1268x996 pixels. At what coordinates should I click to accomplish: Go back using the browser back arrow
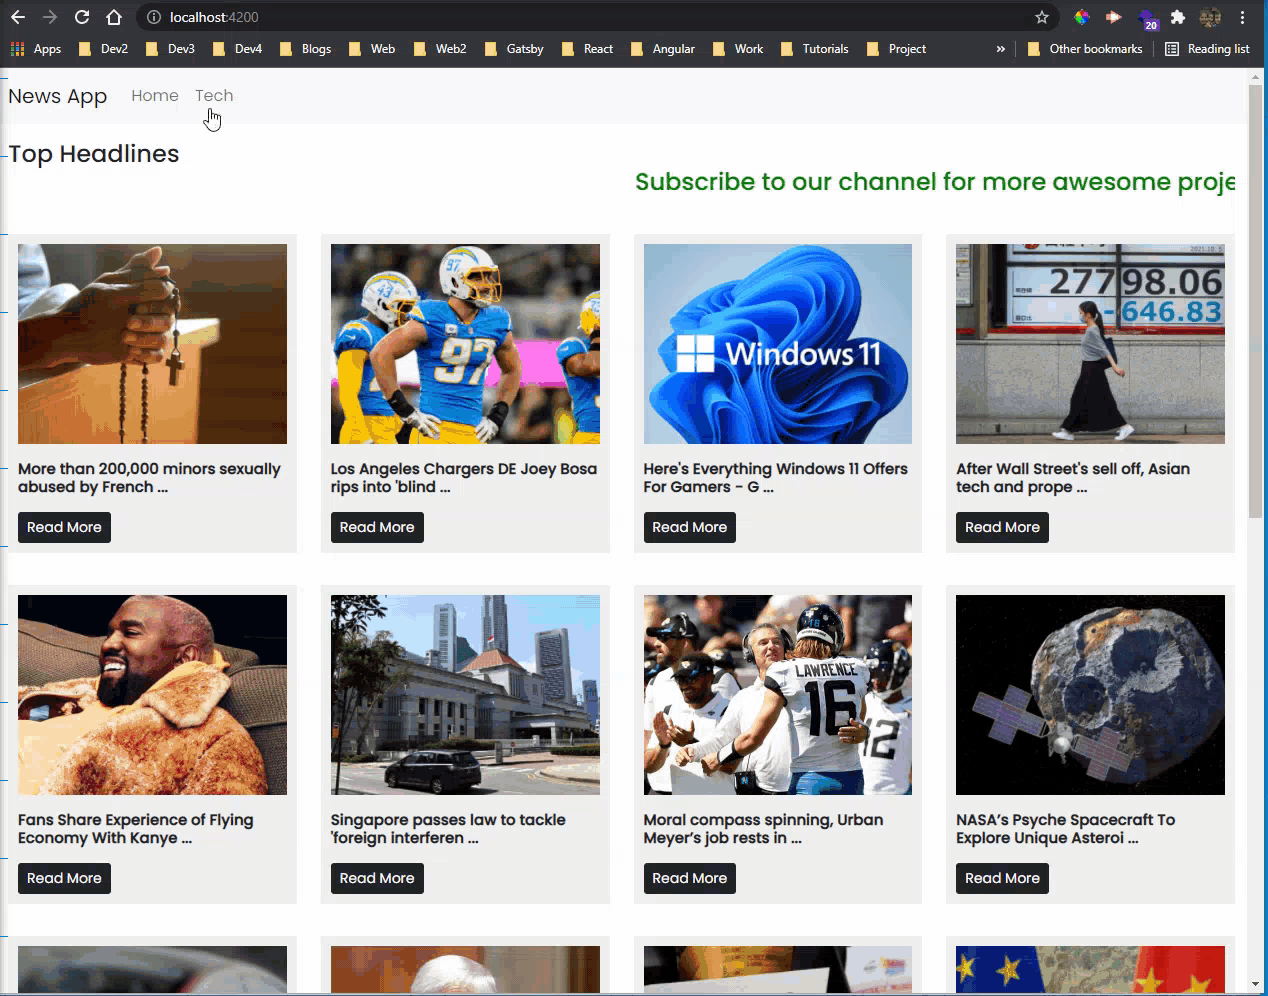[18, 17]
